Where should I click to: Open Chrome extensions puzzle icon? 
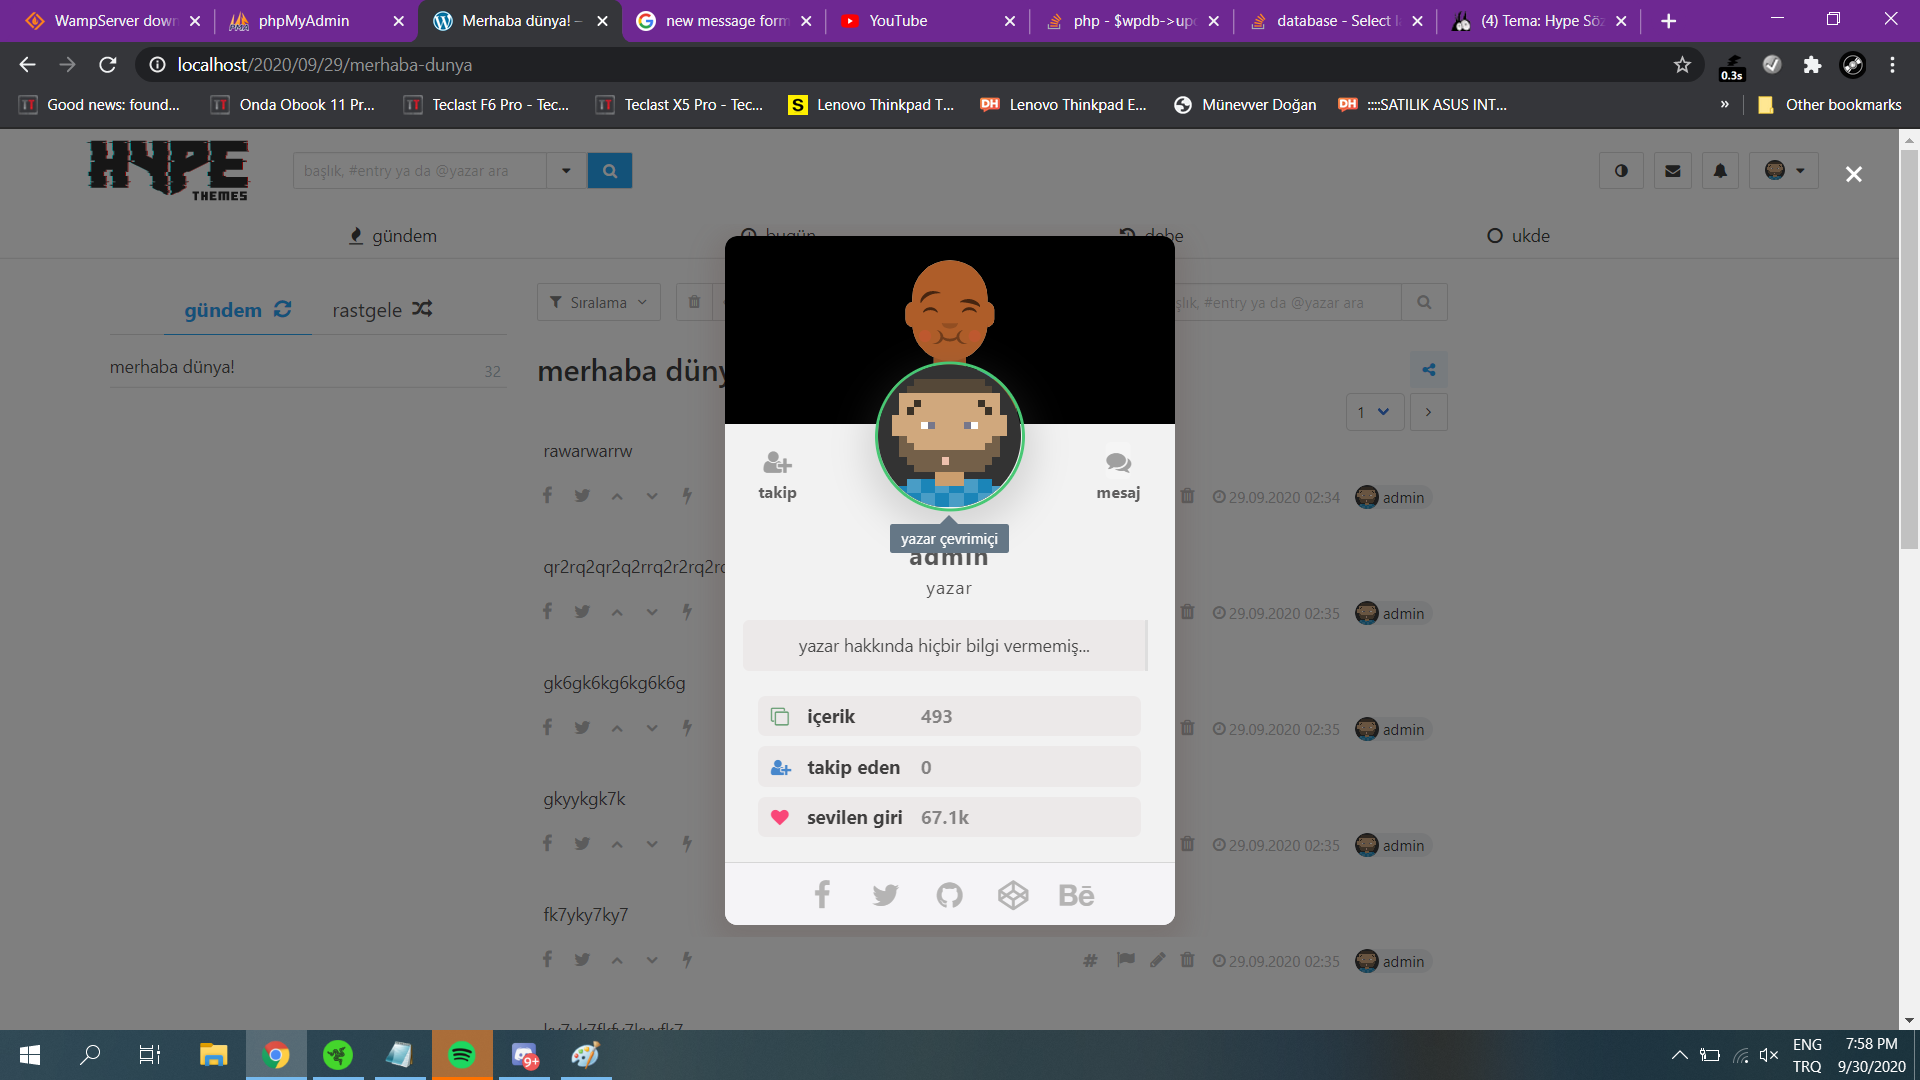click(x=1812, y=65)
